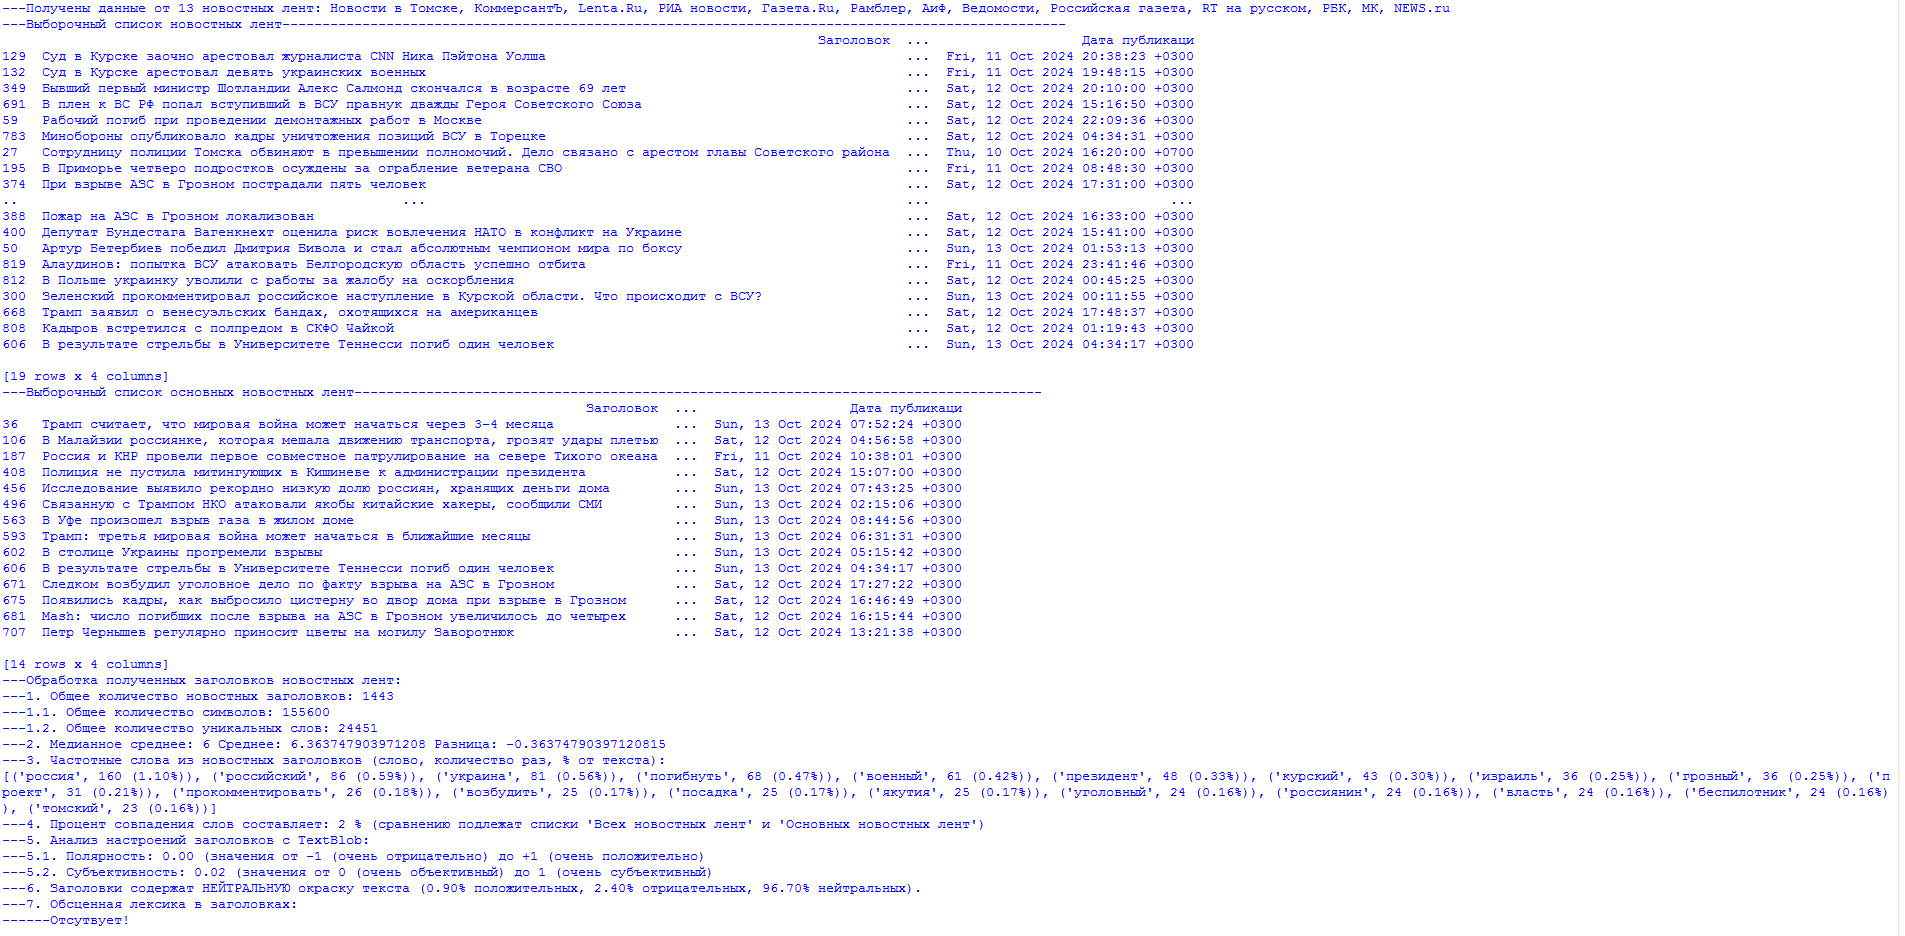The height and width of the screenshot is (936, 1905).
Task: Select headline 'Рабочий погиб при проведении демонтажных работ в Москве'
Action: [x=261, y=120]
